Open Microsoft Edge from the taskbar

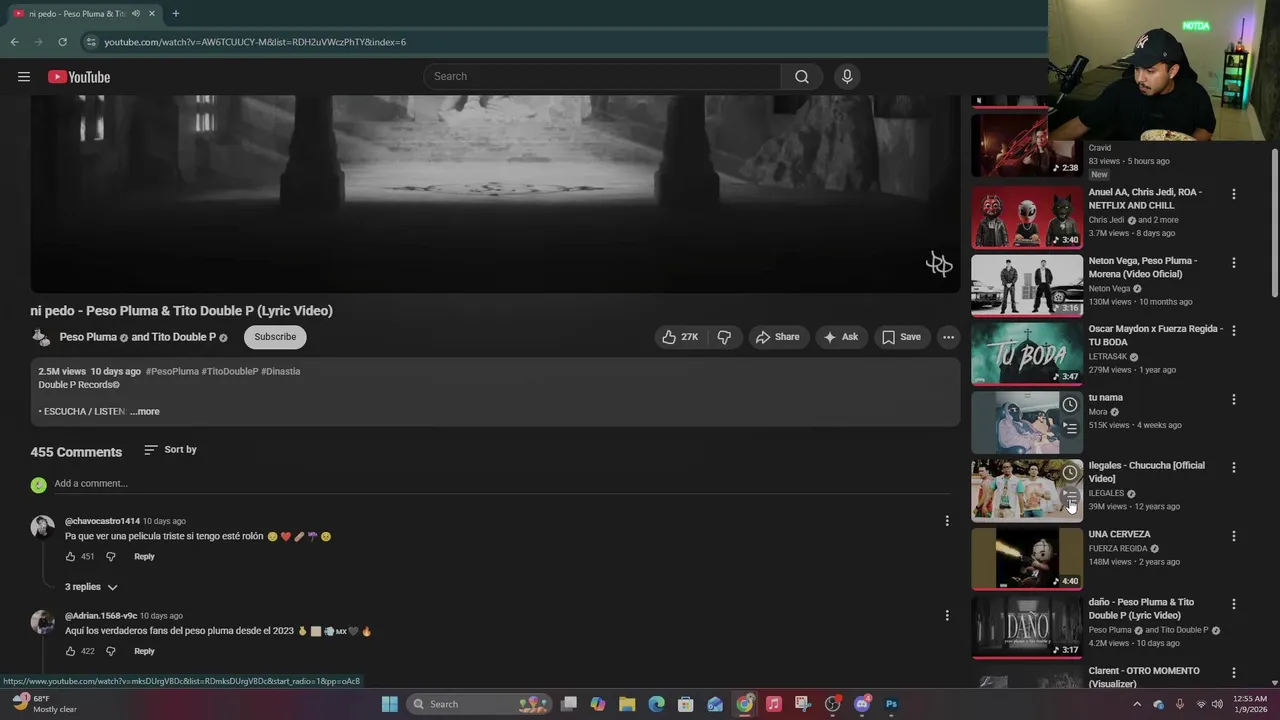[656, 704]
